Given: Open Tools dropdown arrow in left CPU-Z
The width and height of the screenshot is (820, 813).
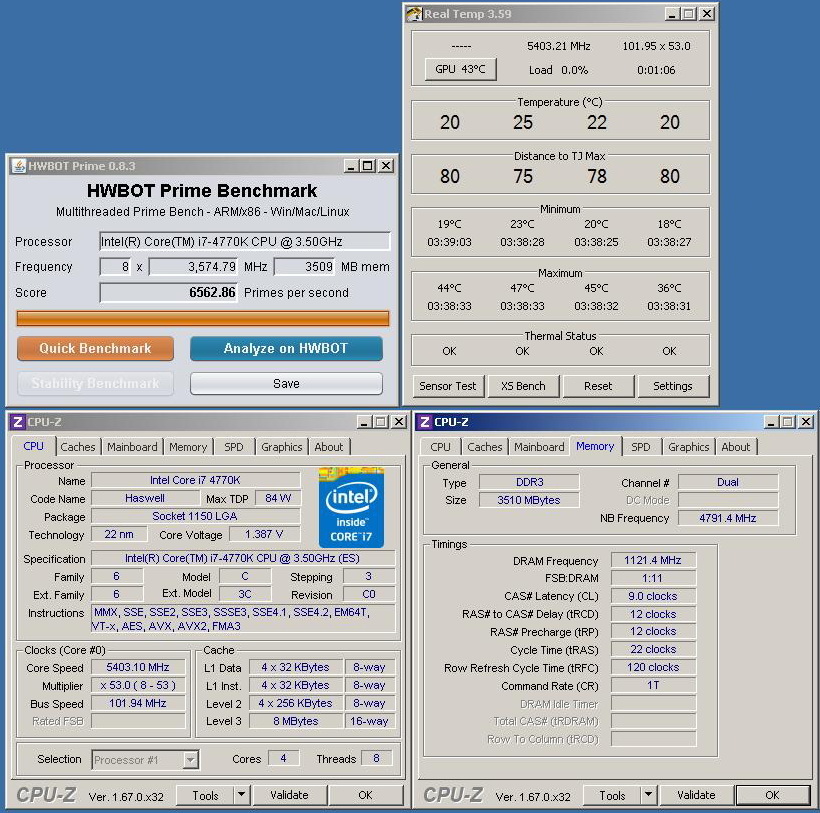Looking at the screenshot, I should [x=242, y=795].
